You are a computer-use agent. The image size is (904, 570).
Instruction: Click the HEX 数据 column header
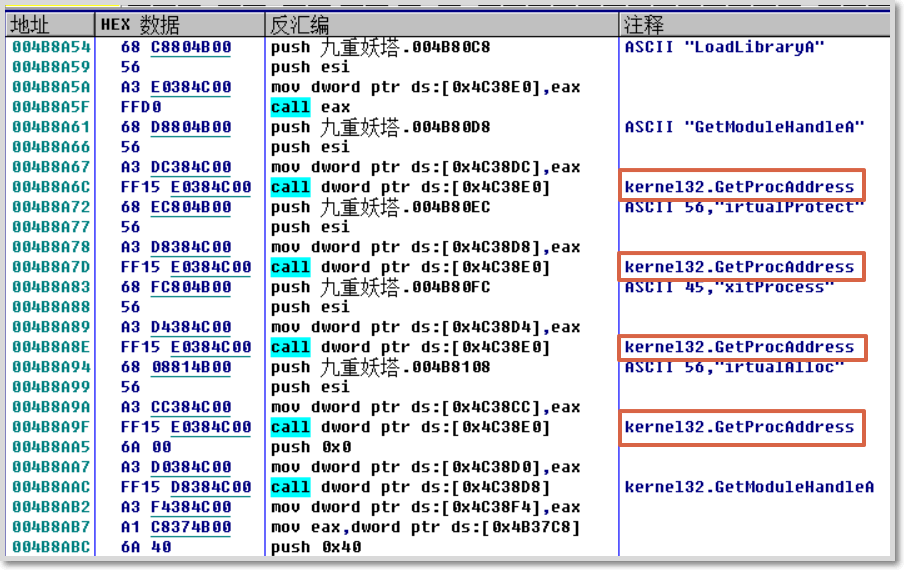pos(179,25)
